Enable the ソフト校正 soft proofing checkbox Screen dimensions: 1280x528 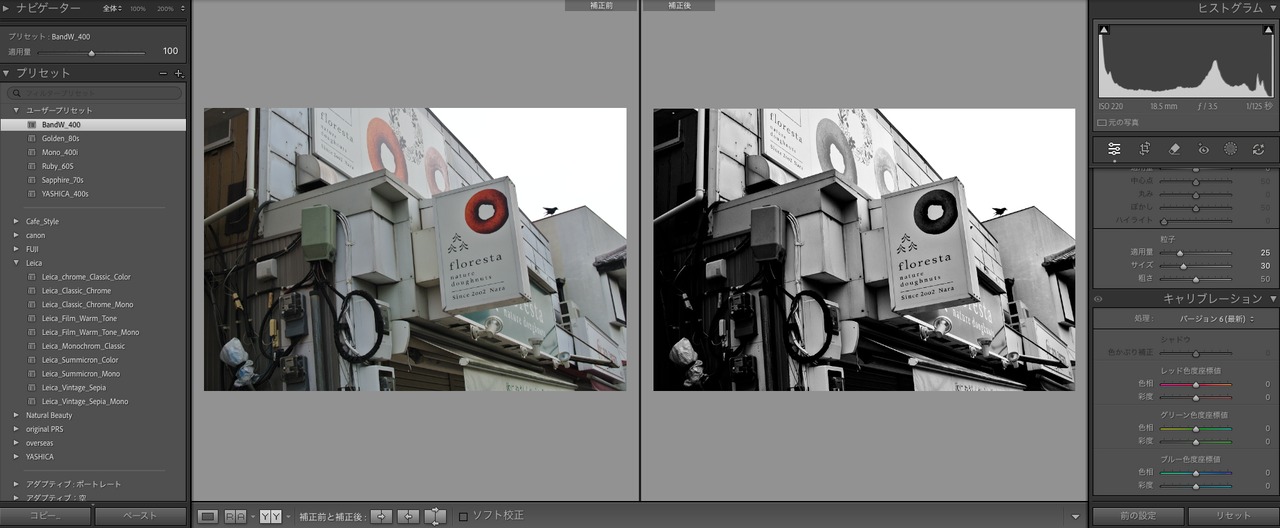click(463, 516)
